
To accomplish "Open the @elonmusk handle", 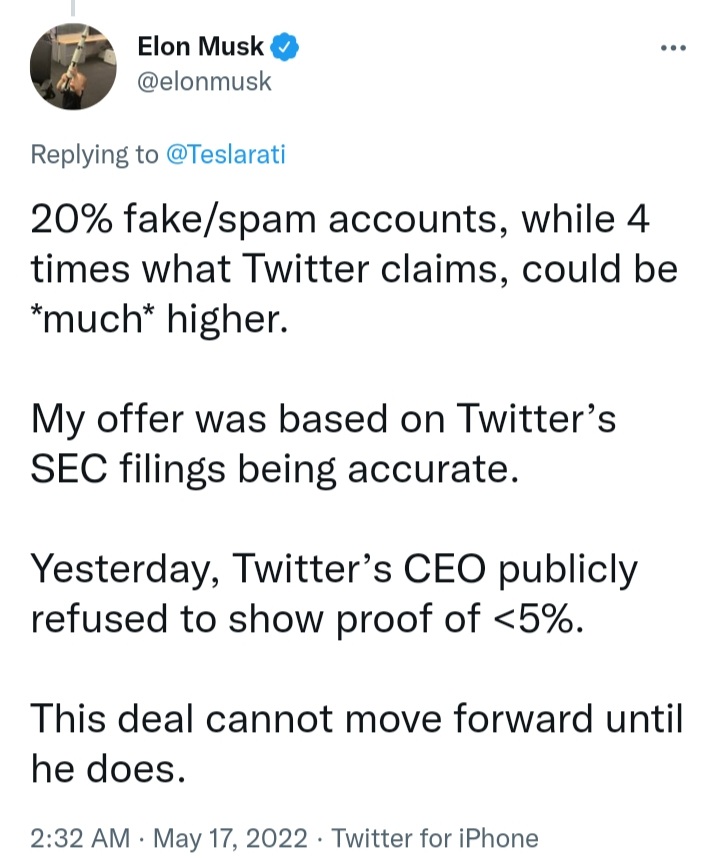I will coord(204,81).
